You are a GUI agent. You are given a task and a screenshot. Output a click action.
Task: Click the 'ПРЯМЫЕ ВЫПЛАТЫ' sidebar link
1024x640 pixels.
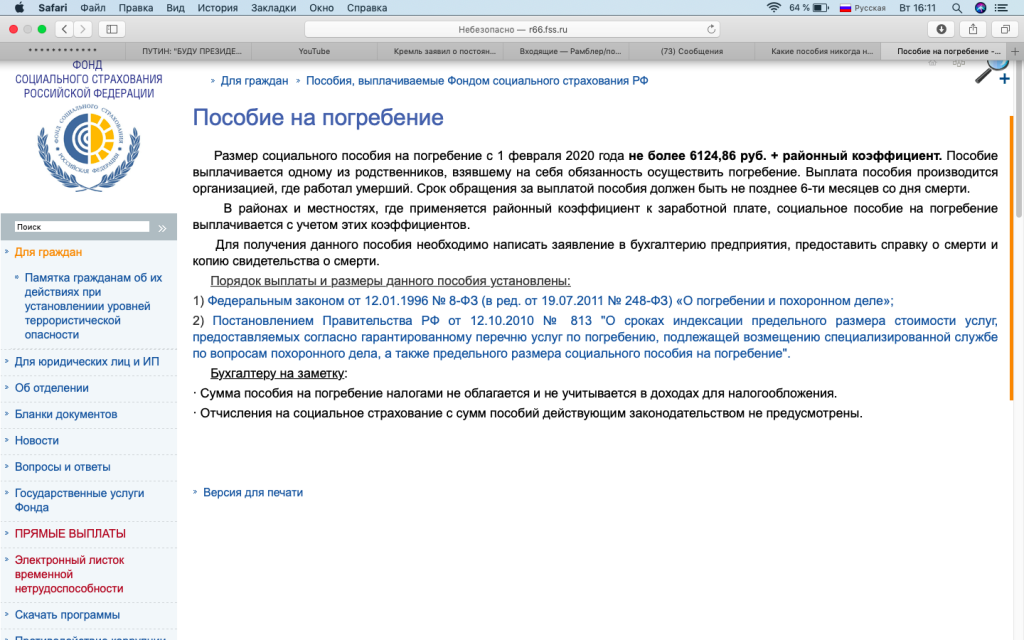(x=70, y=533)
